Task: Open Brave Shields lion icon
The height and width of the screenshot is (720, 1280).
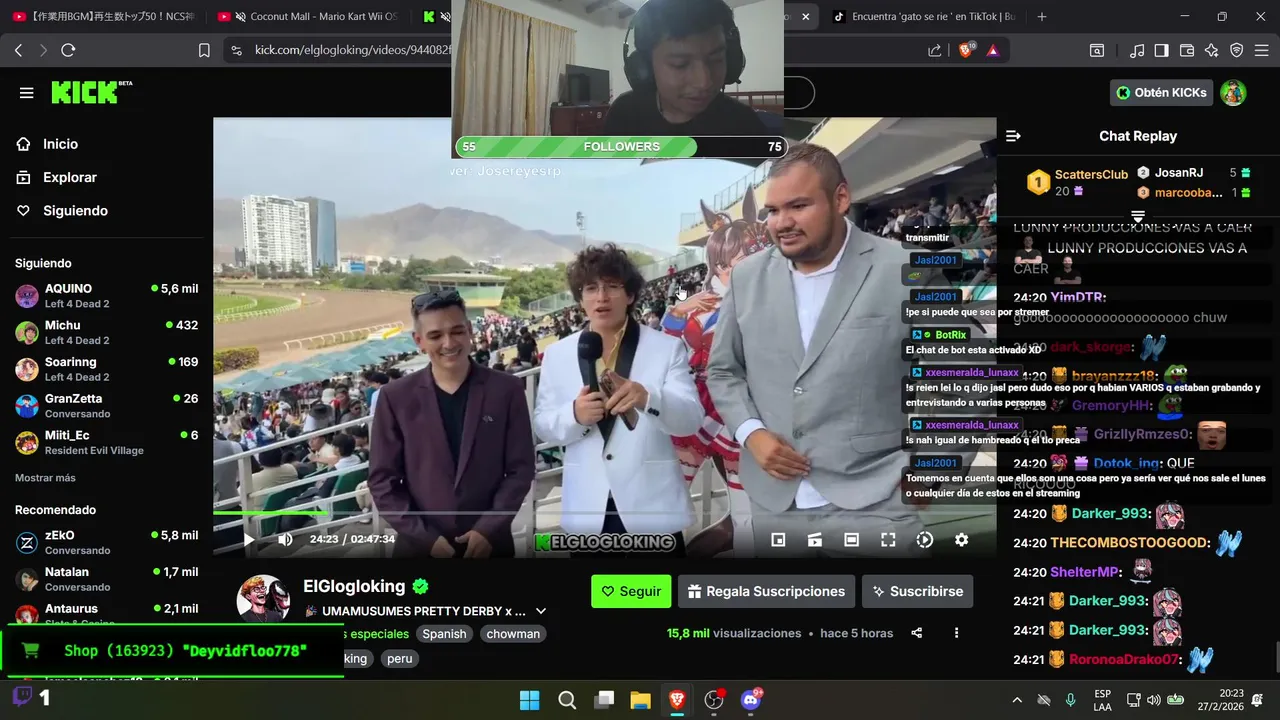Action: (x=966, y=50)
